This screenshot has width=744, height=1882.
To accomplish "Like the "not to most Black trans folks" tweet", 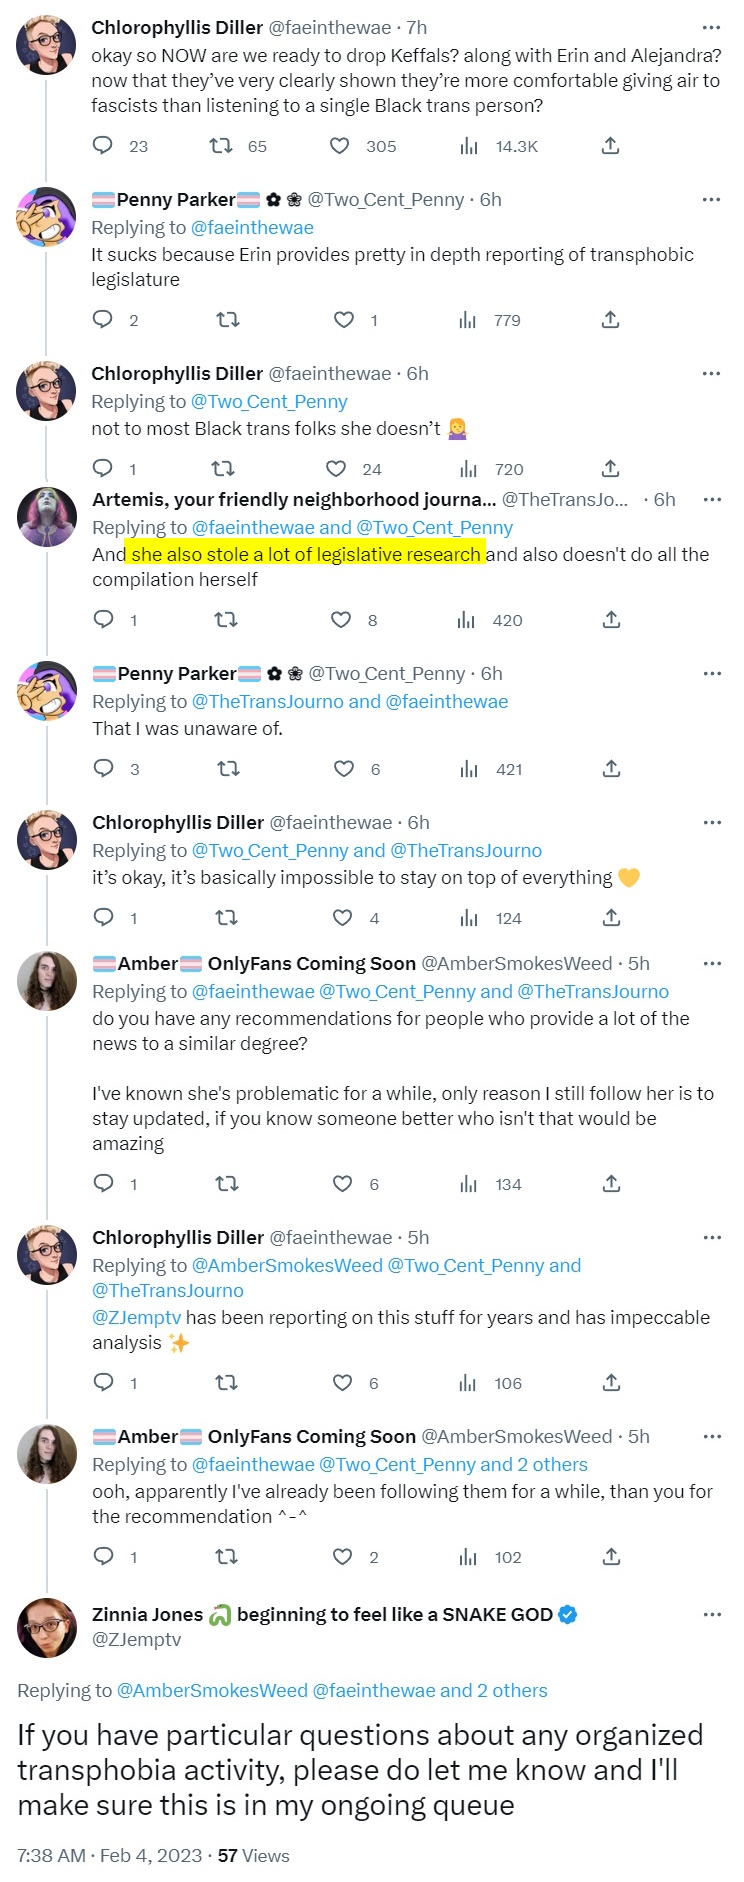I will click(x=336, y=469).
